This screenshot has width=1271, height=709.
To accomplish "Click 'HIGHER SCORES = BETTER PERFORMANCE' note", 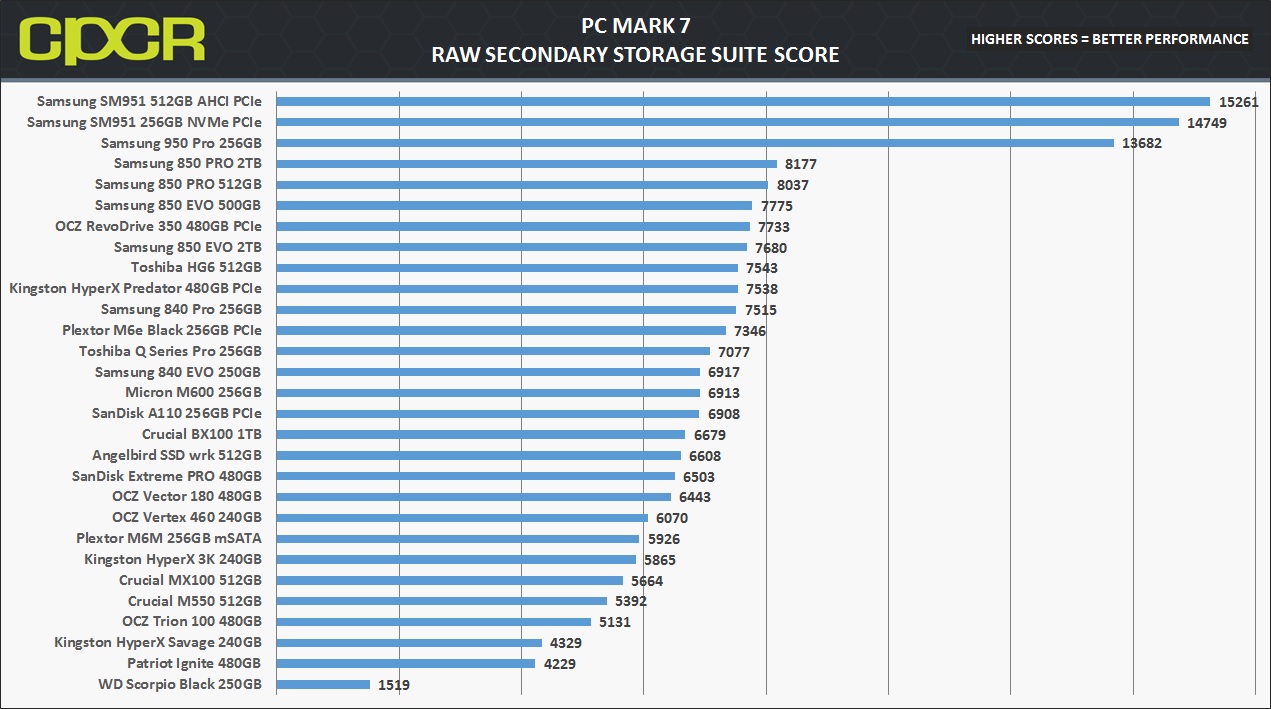I will (x=1110, y=39).
